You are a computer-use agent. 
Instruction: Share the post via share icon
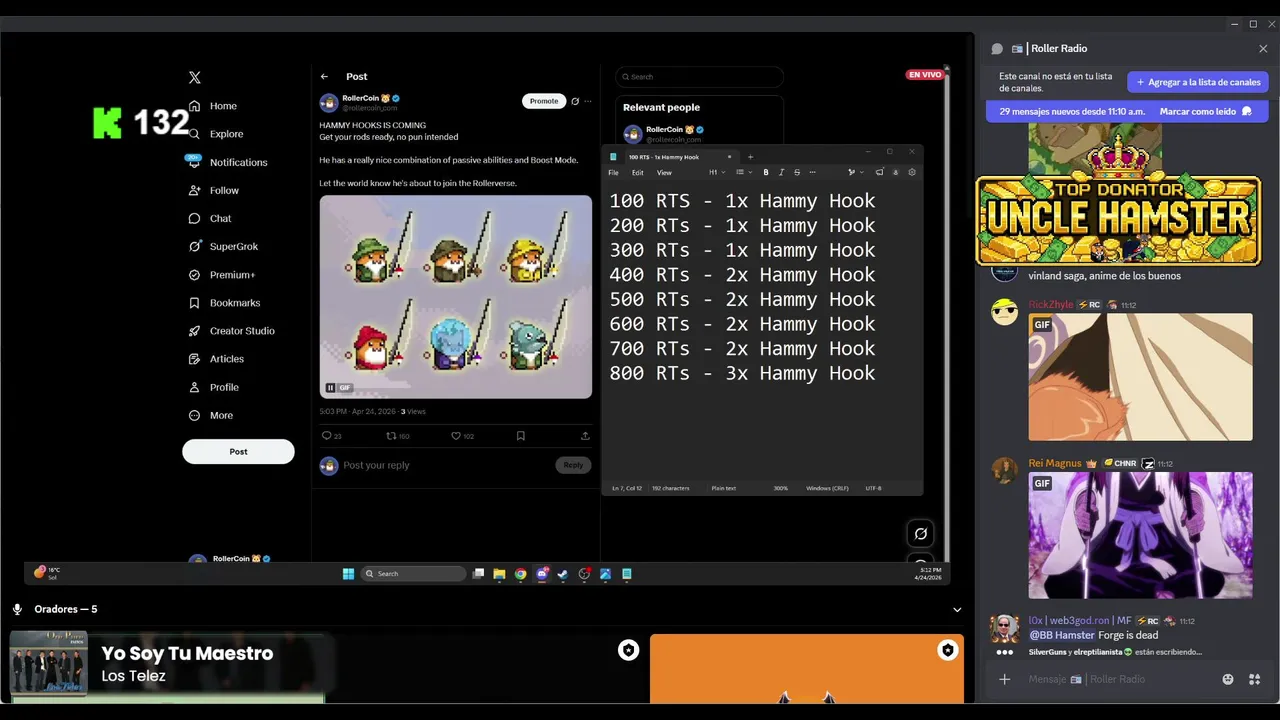(x=585, y=436)
